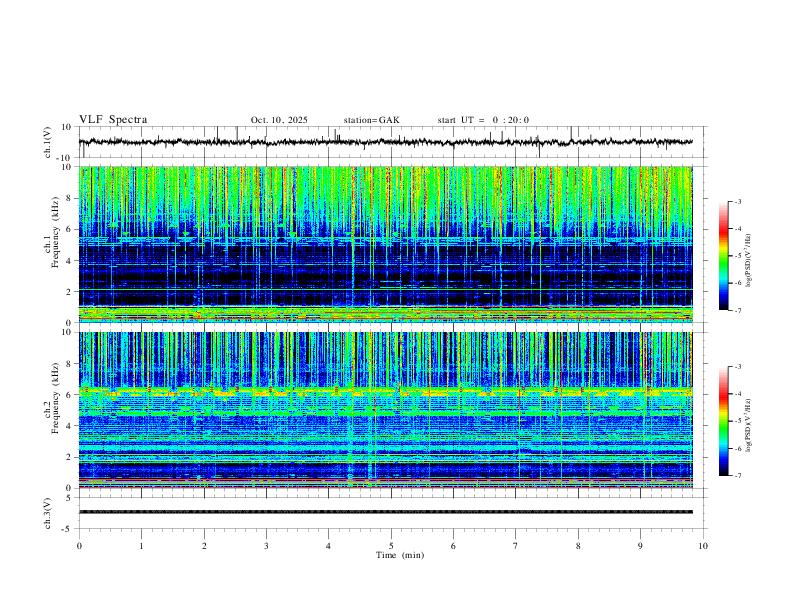Click the ch.1 colorbar "log(PSD)(V²/Hz)" label
The image size is (792, 612).
[x=748, y=261]
